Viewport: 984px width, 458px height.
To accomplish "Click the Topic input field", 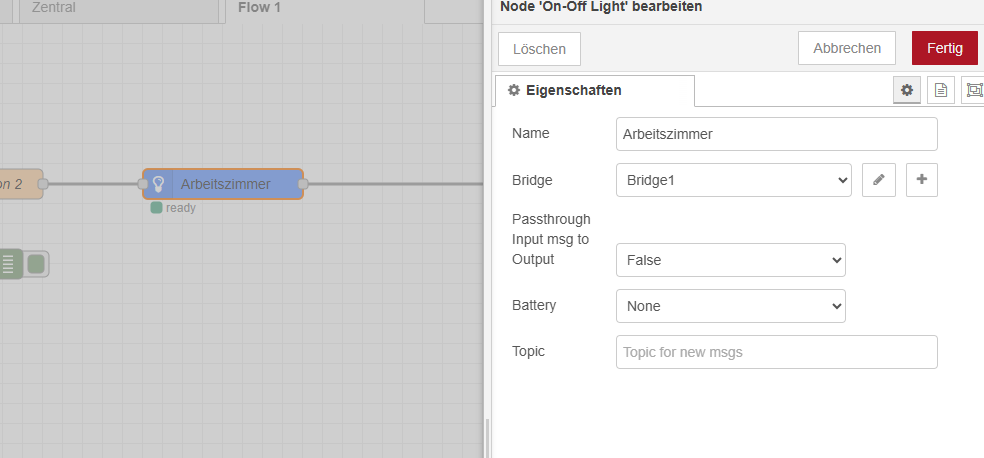I will click(776, 352).
